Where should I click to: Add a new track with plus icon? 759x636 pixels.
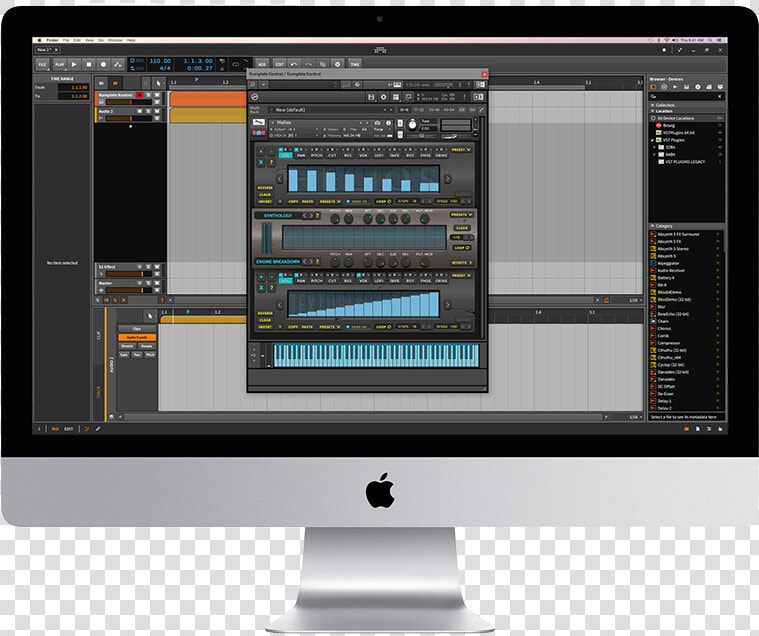point(130,126)
